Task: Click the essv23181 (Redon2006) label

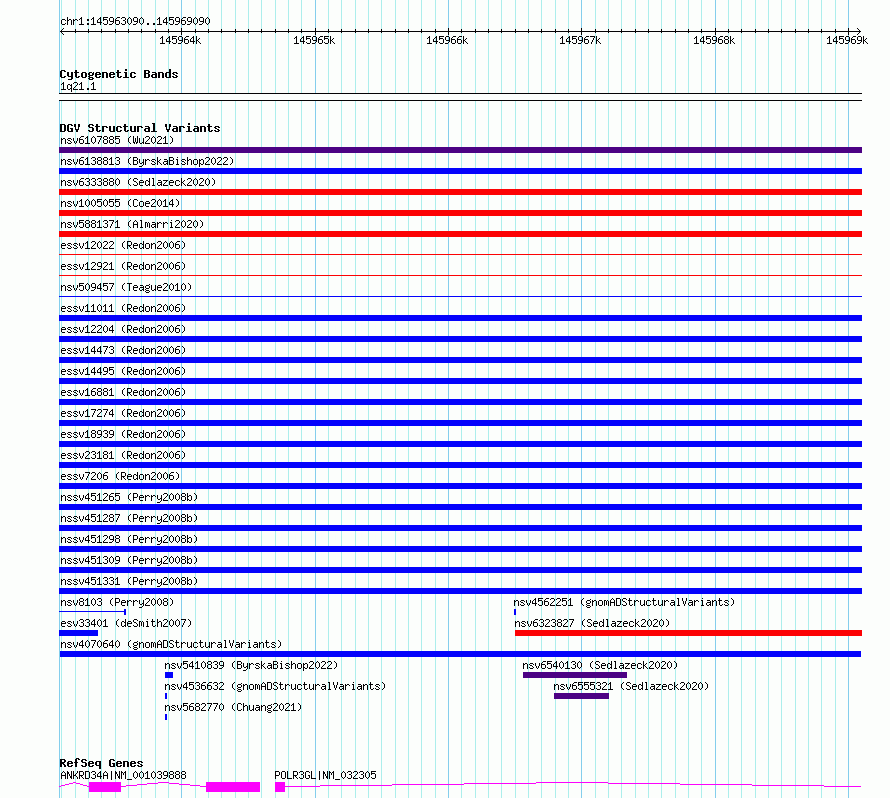Action: [x=123, y=455]
